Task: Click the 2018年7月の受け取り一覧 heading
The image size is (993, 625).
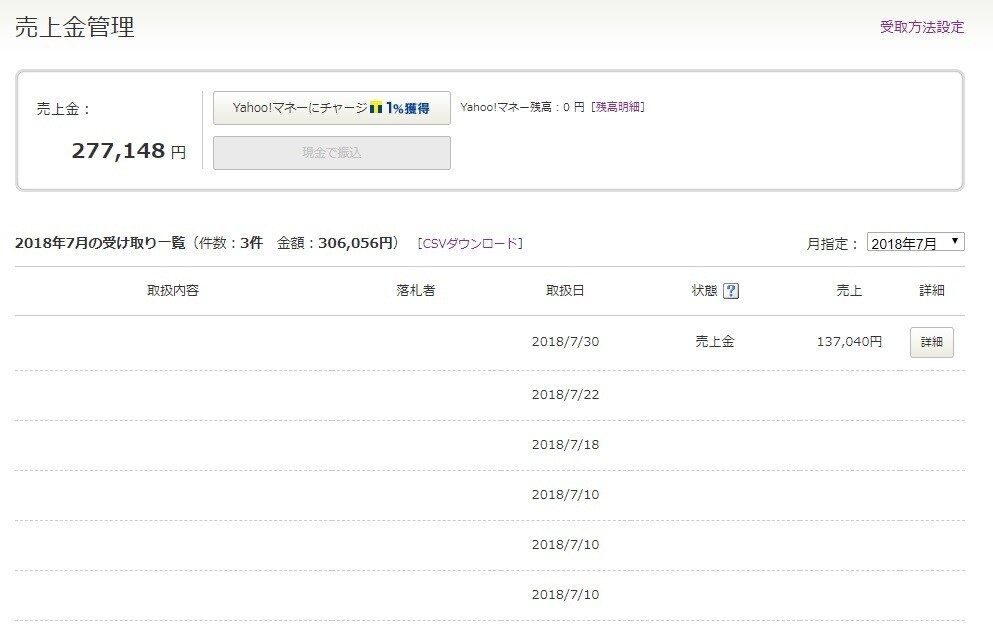Action: 100,243
